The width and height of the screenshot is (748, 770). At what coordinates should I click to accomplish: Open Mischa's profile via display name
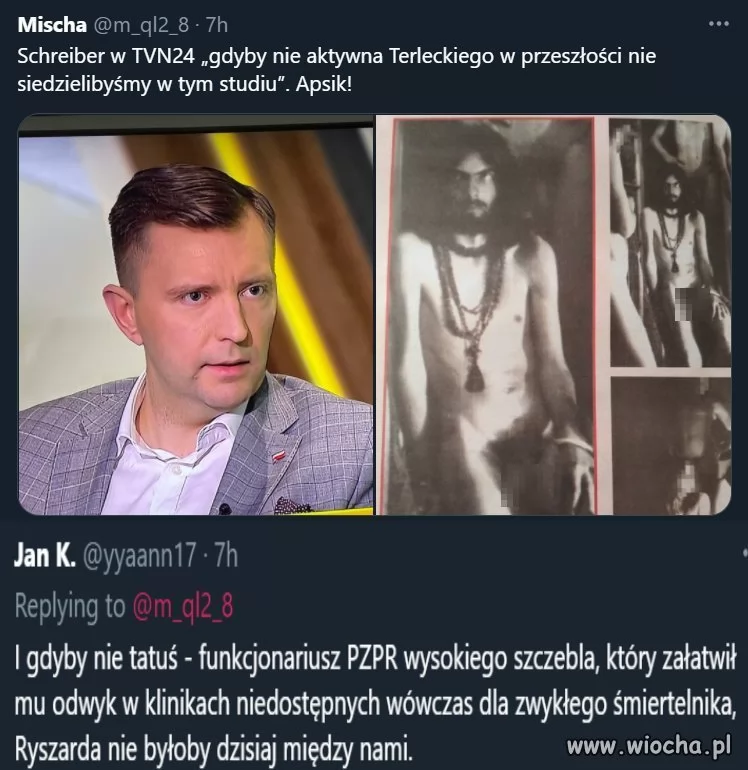pos(52,25)
